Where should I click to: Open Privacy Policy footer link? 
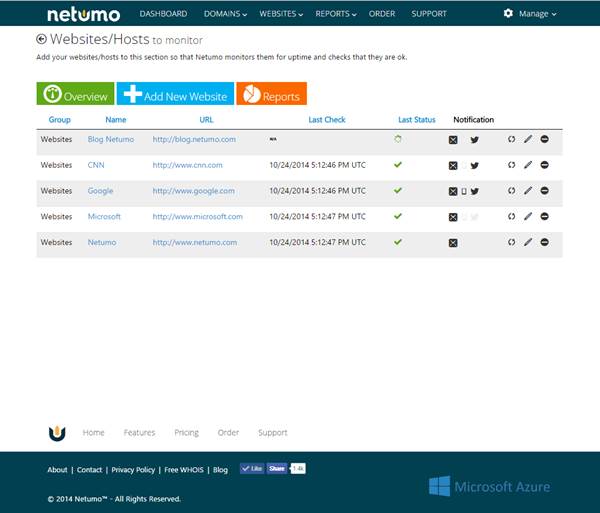click(133, 470)
